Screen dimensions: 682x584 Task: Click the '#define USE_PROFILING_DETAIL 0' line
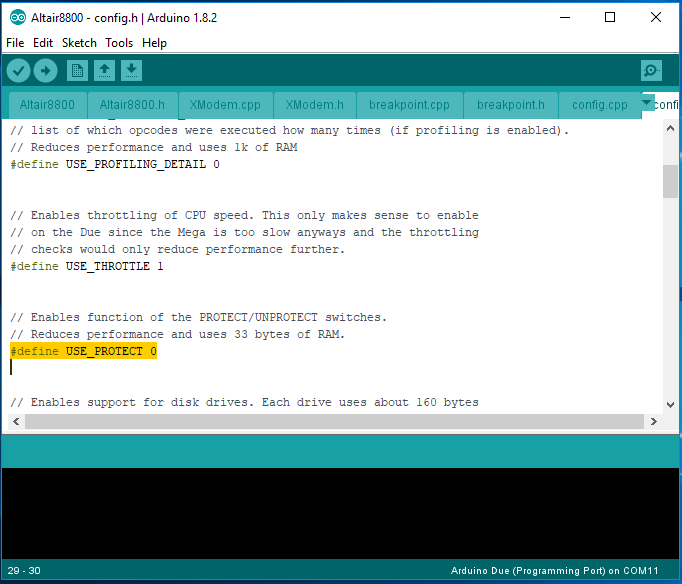pos(115,164)
